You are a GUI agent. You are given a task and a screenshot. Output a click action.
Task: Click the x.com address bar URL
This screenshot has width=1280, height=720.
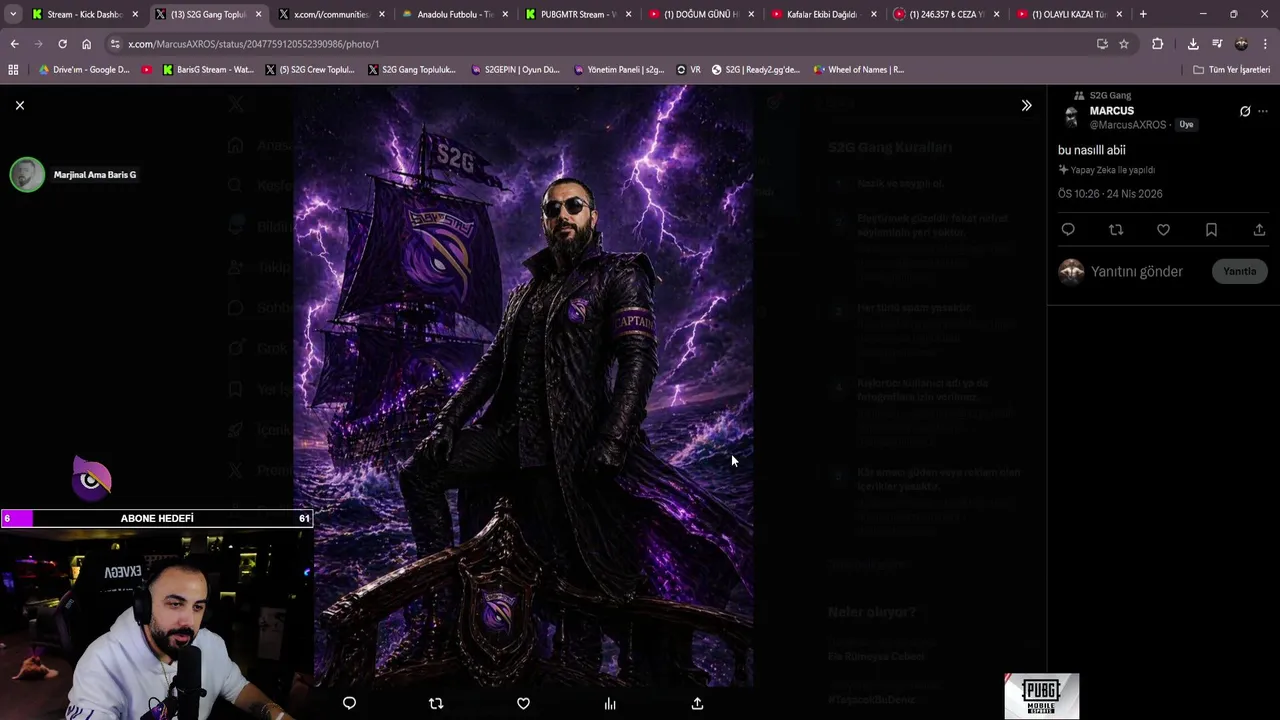(x=253, y=44)
